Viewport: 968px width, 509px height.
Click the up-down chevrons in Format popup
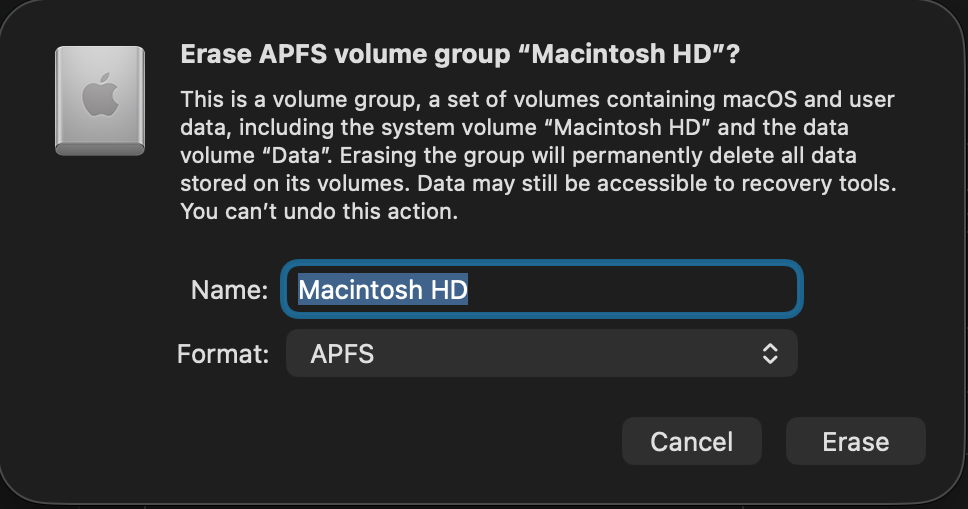[769, 353]
